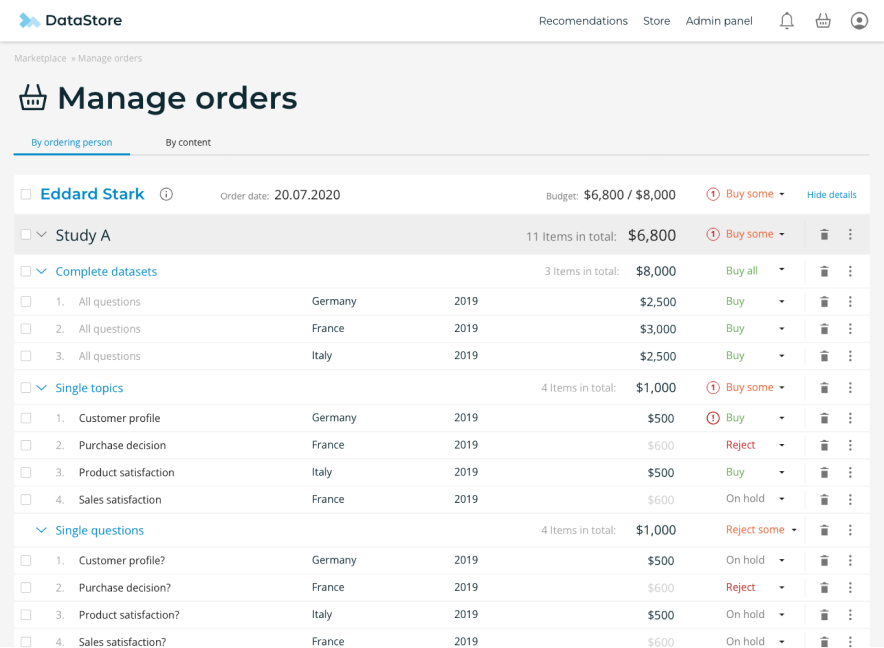The height and width of the screenshot is (648, 884).
Task: Tick checkbox for Italy All questions row
Action: [26, 356]
